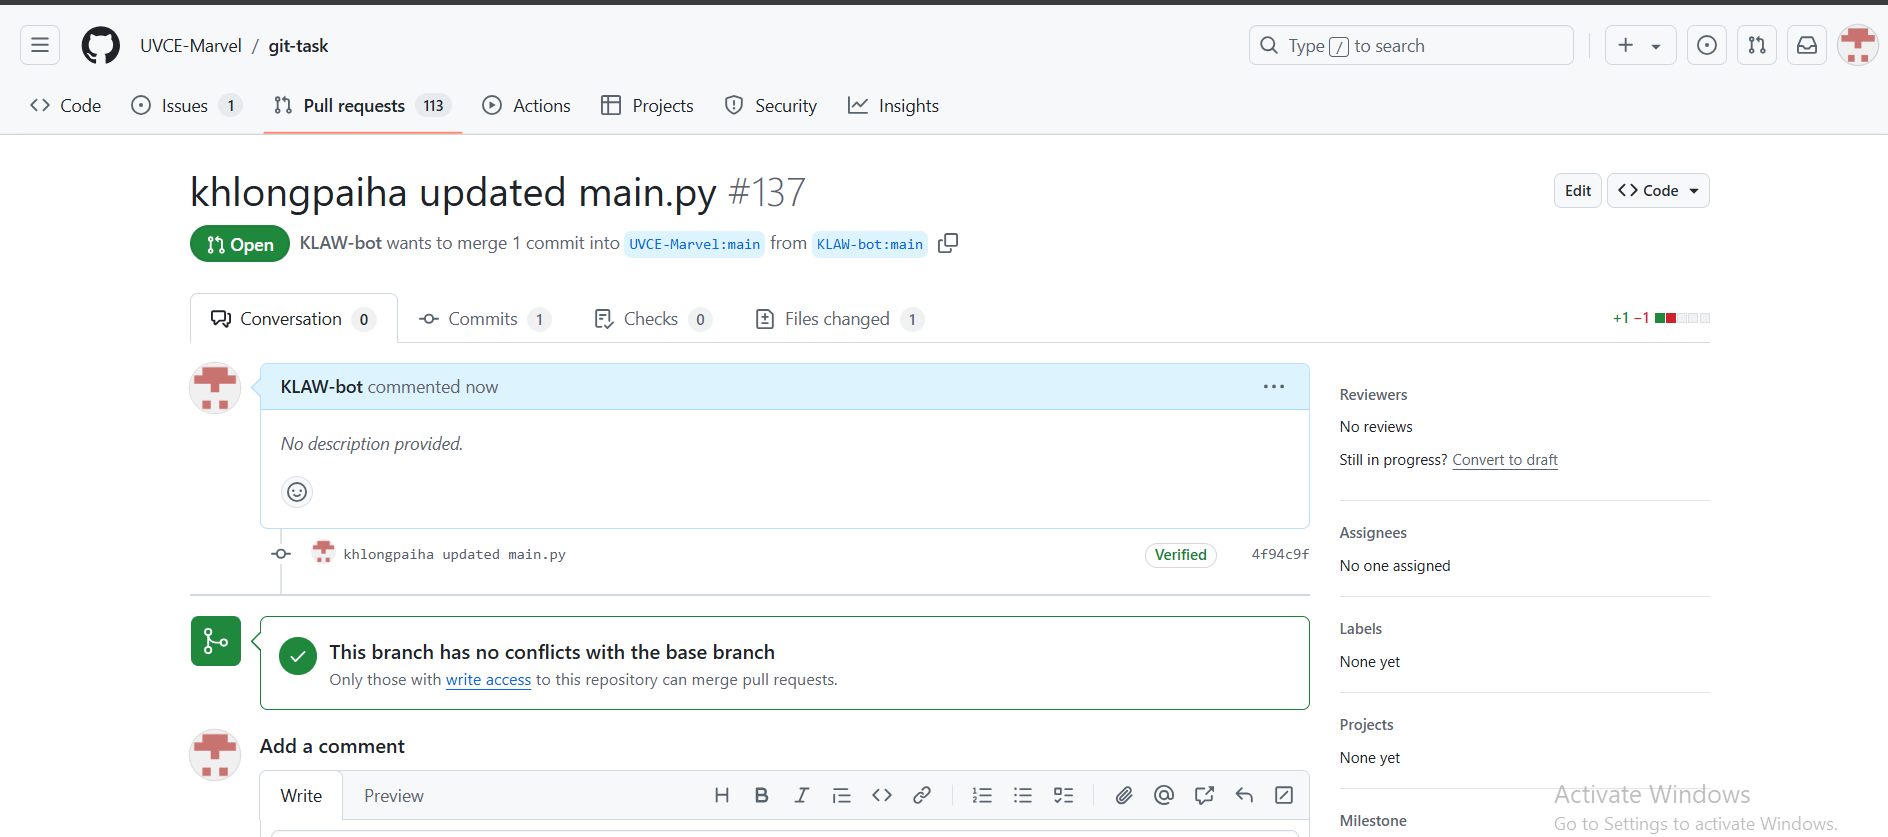
Task: Open the UVCE-Marvel organization link
Action: [x=191, y=46]
